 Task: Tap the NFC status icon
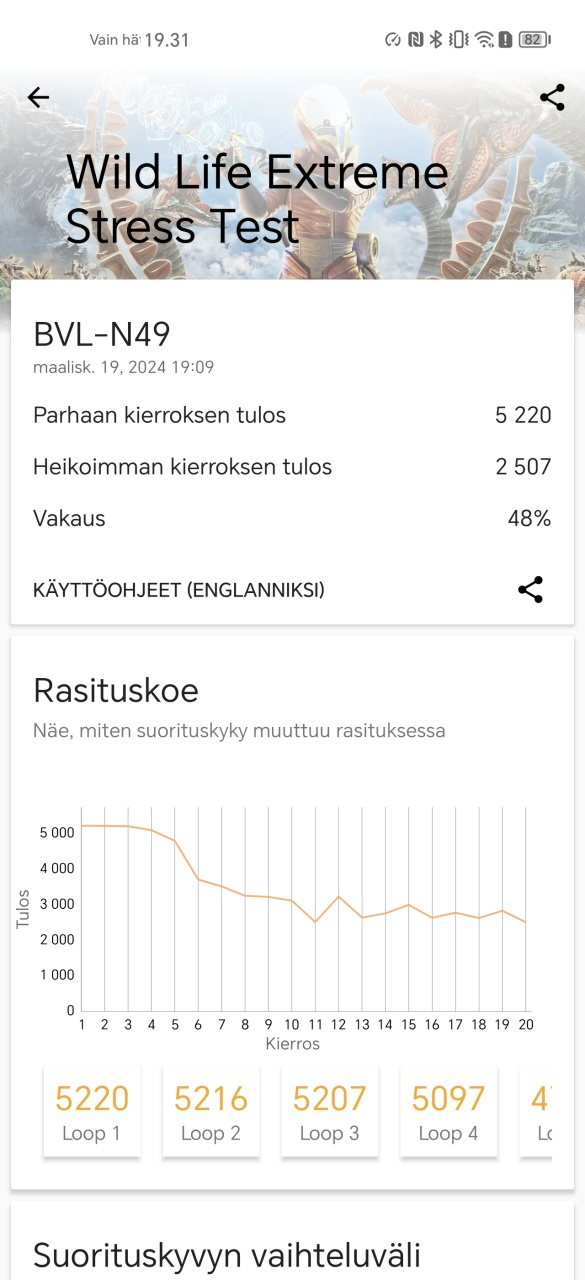click(415, 40)
